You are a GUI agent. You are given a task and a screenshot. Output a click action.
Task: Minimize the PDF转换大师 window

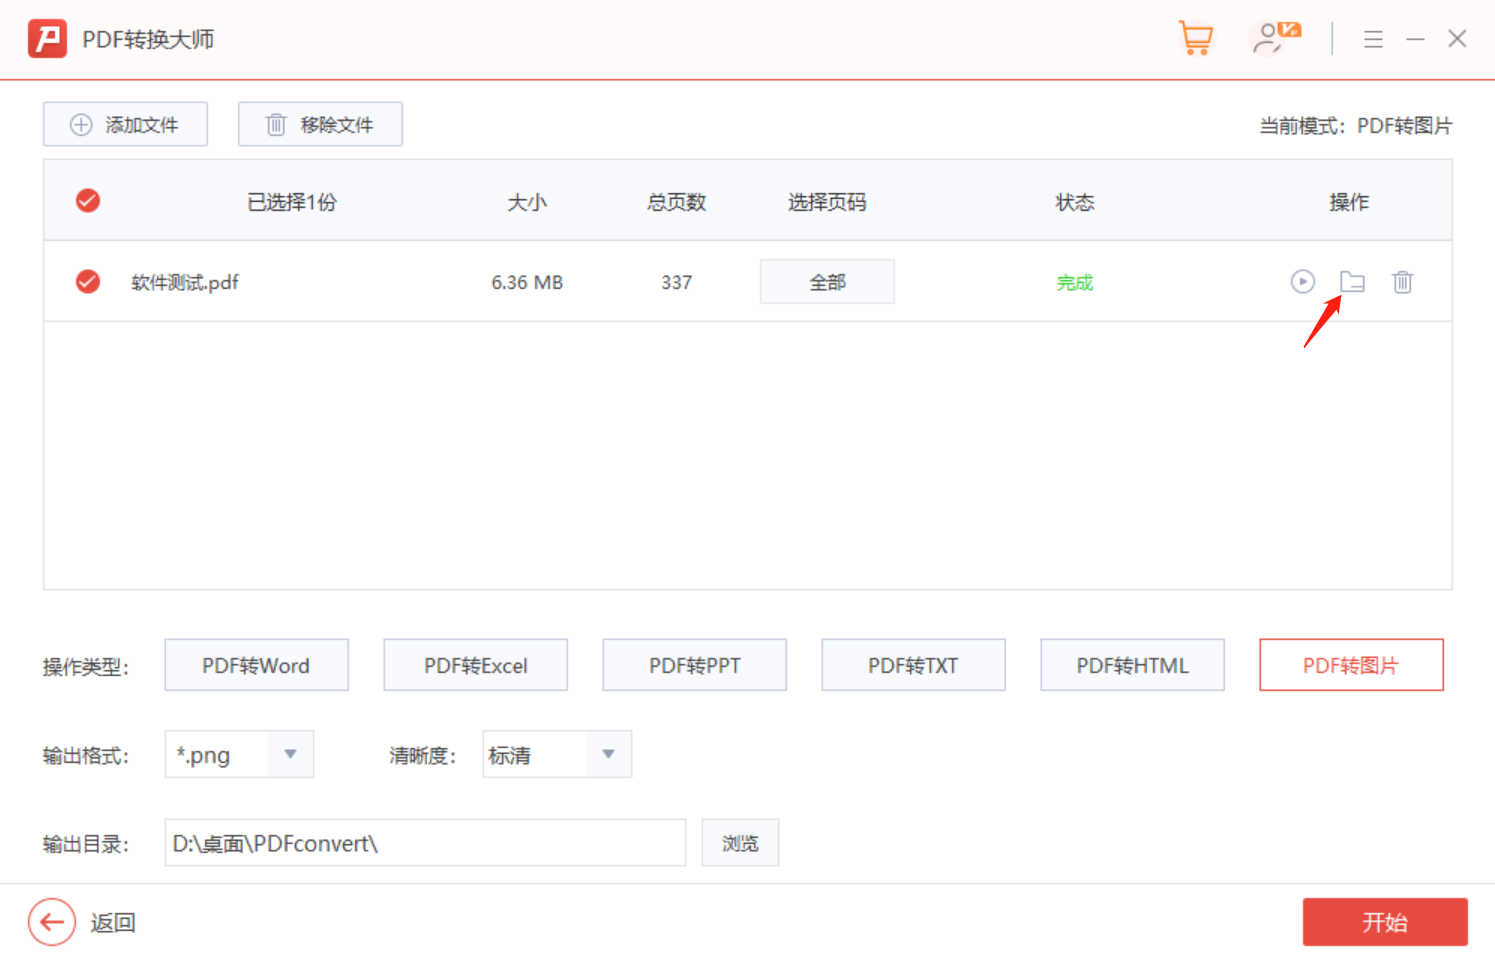pos(1415,39)
